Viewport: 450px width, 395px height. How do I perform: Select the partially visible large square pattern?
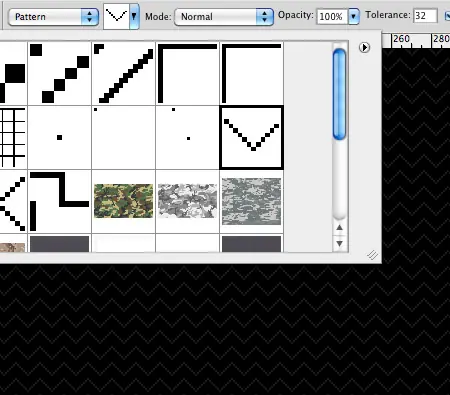click(13, 73)
